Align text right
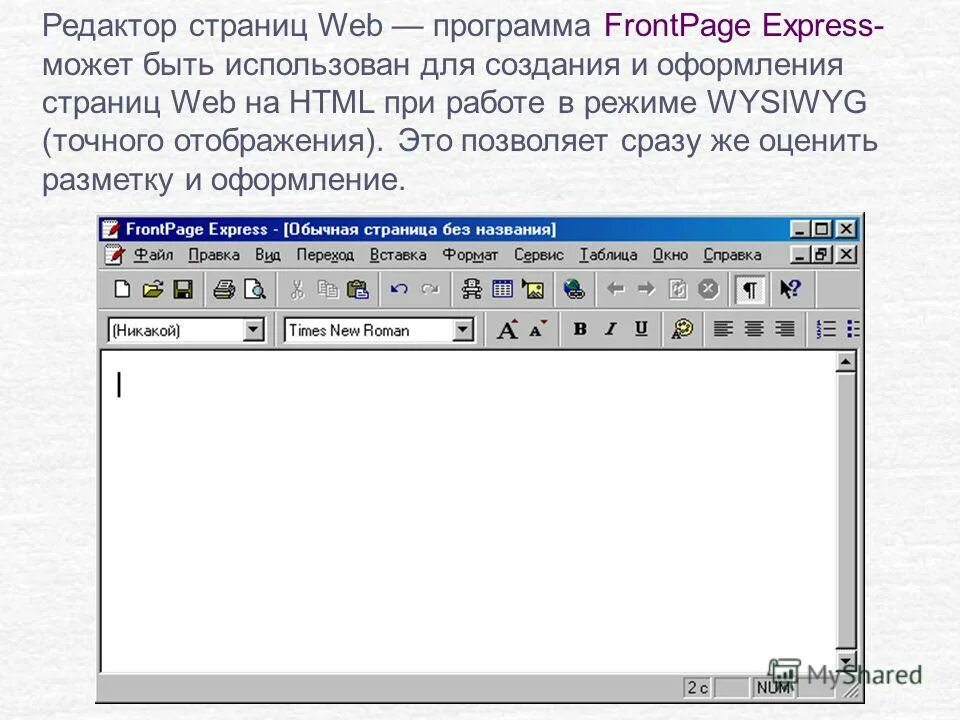960x720 pixels. click(784, 329)
